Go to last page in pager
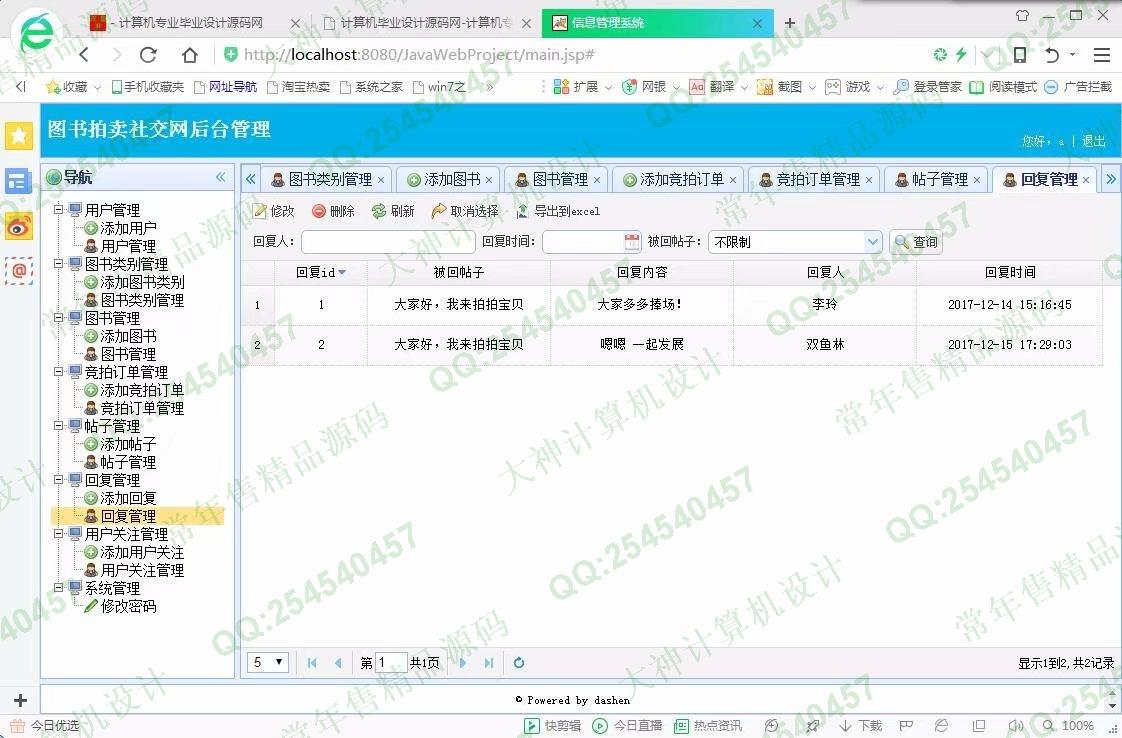1122x738 pixels. 489,663
